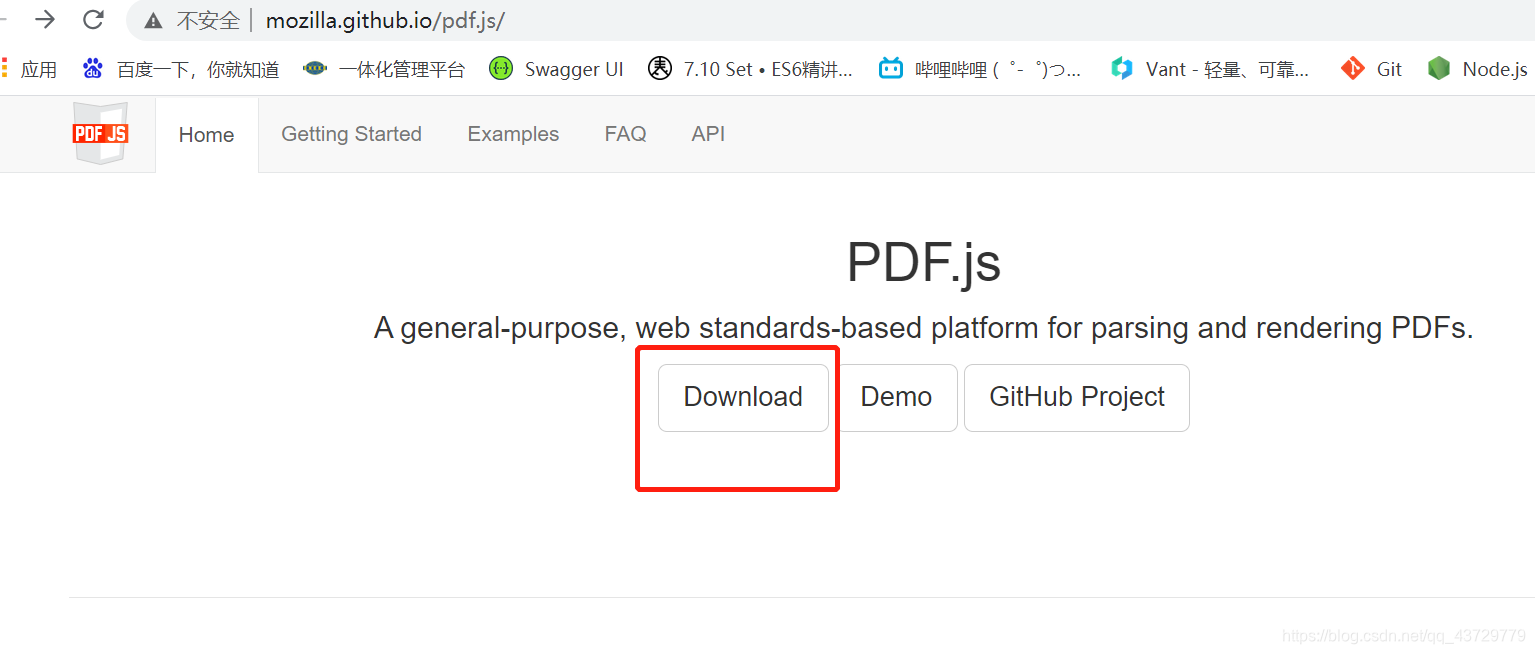
Task: Click the PDF.js logo in navbar
Action: pos(100,133)
